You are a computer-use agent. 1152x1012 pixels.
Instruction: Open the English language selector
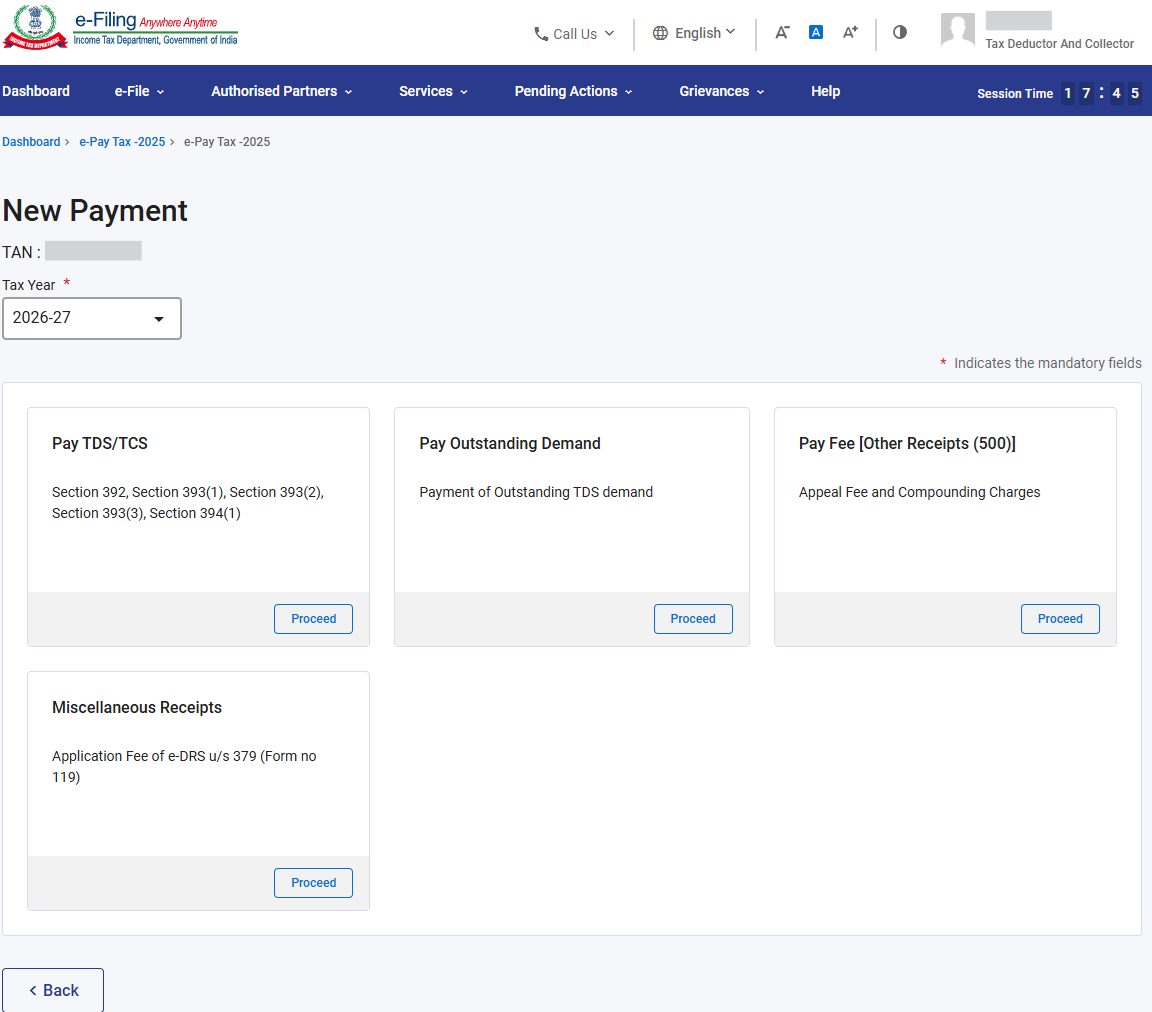point(694,33)
